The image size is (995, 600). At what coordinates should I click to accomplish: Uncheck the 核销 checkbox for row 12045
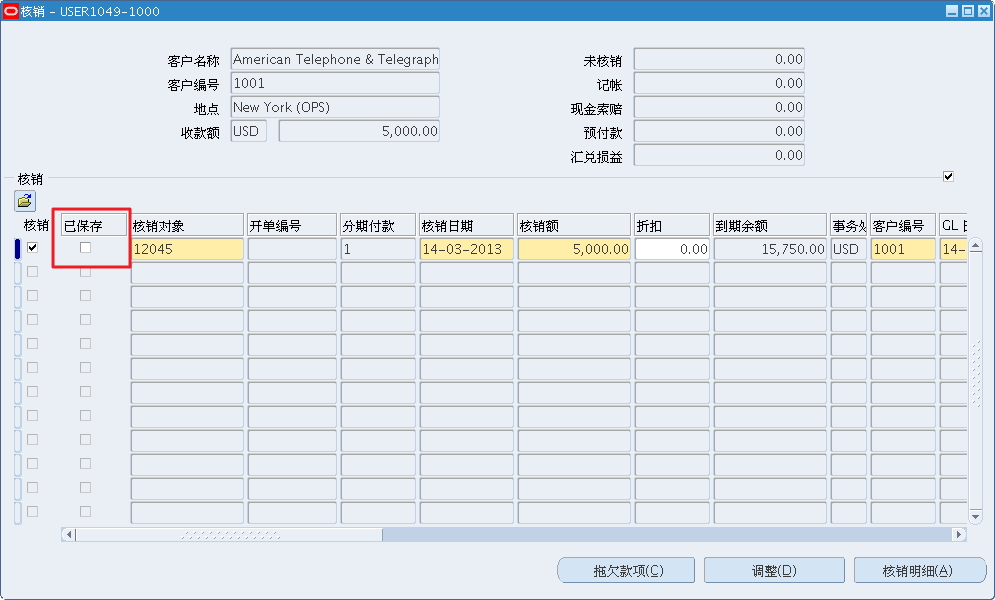[x=32, y=248]
